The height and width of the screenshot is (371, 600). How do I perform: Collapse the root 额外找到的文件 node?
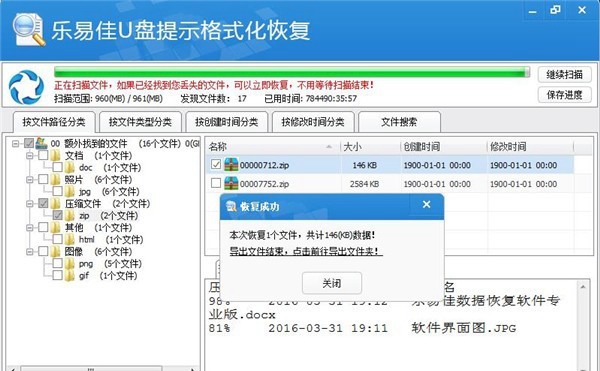coord(15,143)
